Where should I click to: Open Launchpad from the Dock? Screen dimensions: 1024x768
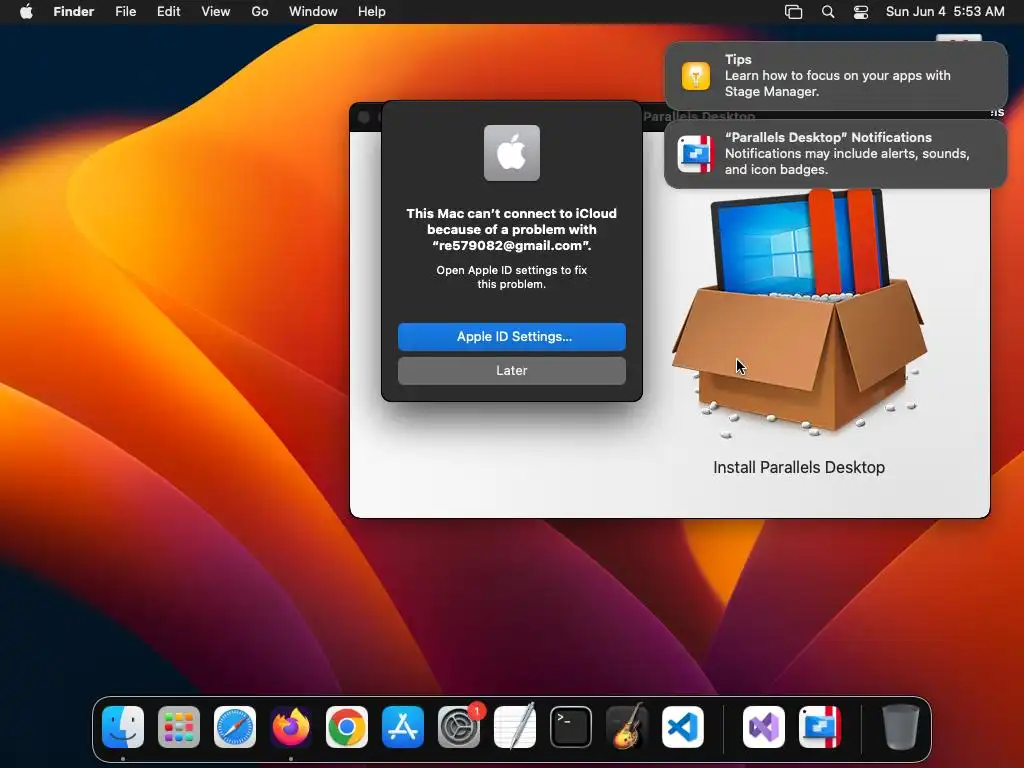click(179, 727)
